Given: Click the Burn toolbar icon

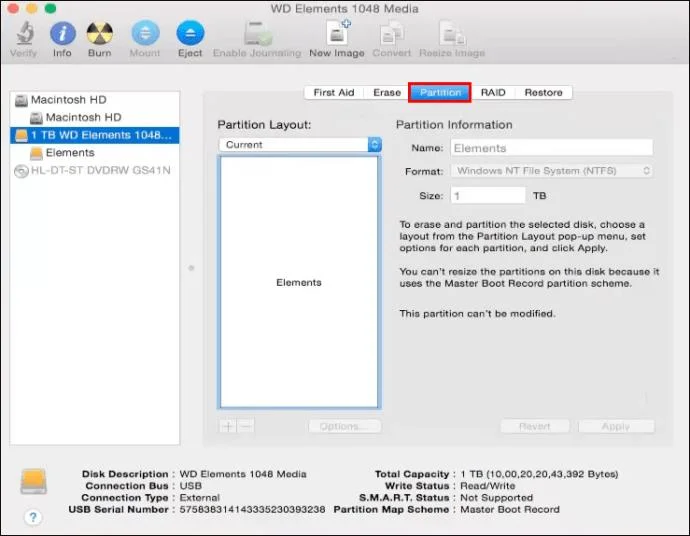Looking at the screenshot, I should 99,33.
